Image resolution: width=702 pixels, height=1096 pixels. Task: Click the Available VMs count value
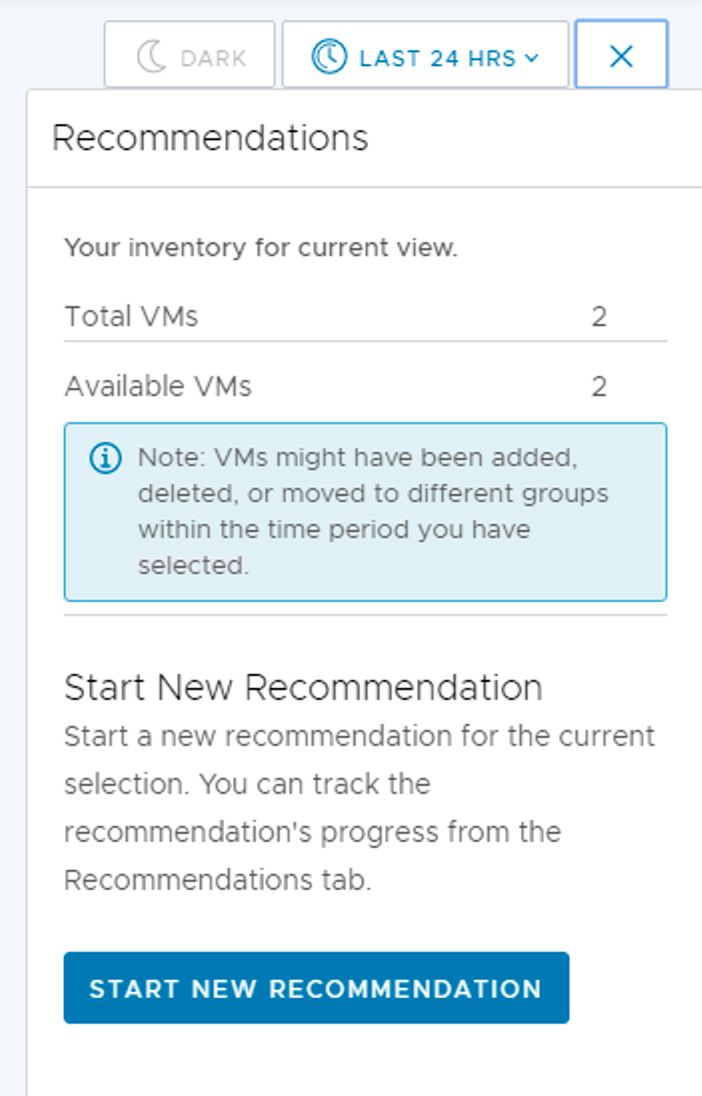[x=598, y=386]
